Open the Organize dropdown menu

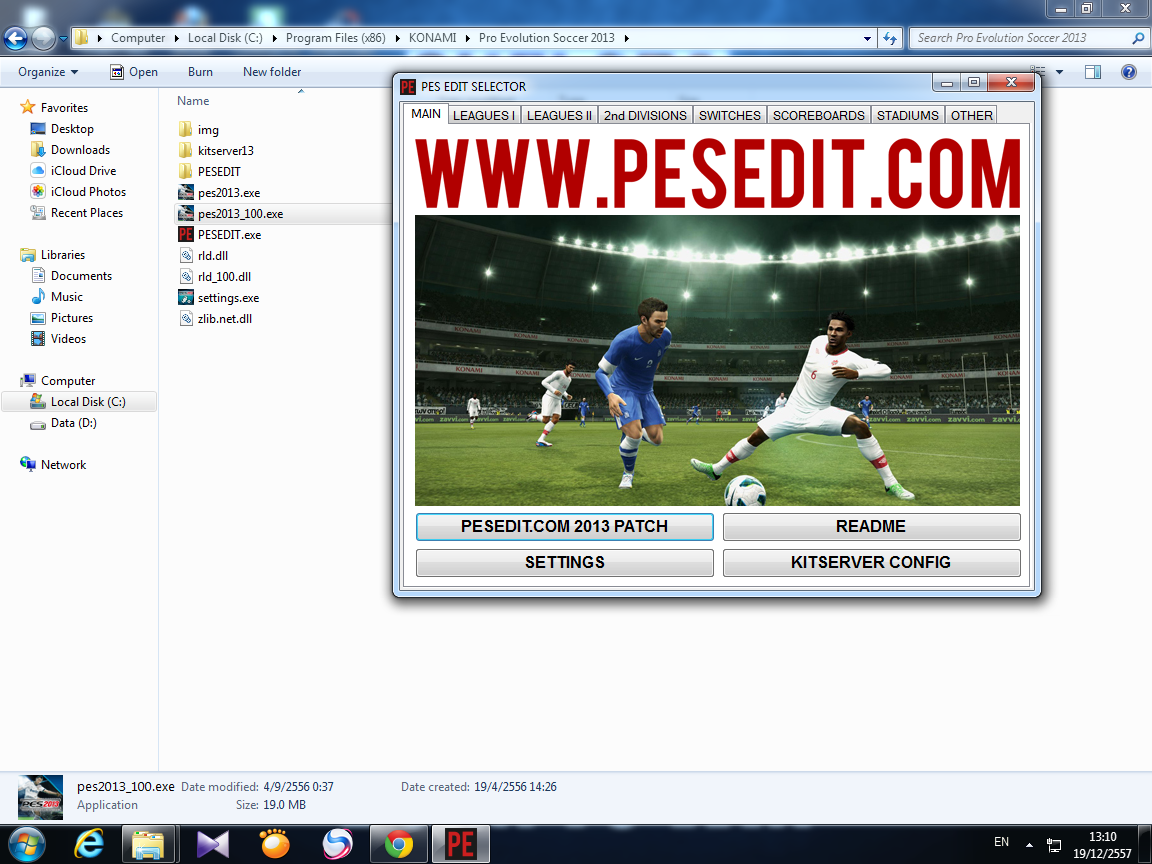pyautogui.click(x=48, y=72)
